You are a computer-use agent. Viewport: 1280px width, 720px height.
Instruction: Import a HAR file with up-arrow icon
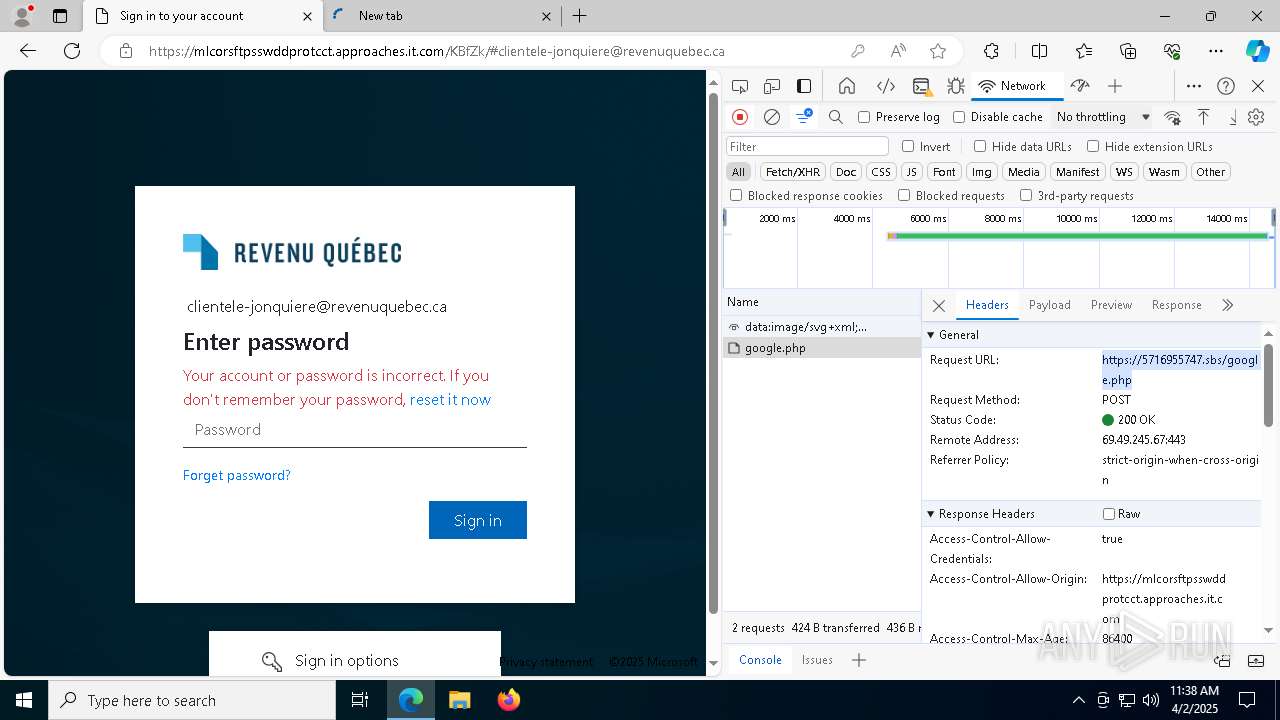(x=1204, y=117)
